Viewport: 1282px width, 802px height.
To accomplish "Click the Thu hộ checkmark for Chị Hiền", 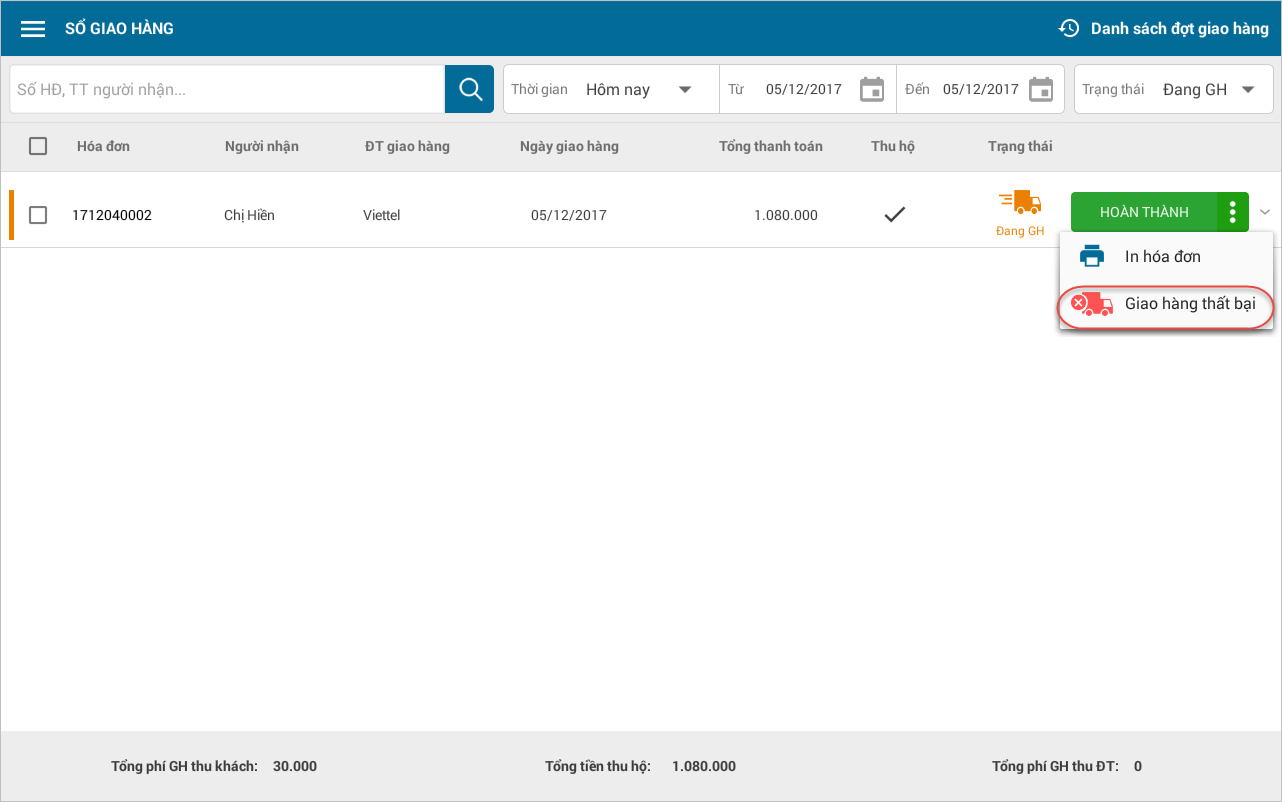I will point(894,214).
